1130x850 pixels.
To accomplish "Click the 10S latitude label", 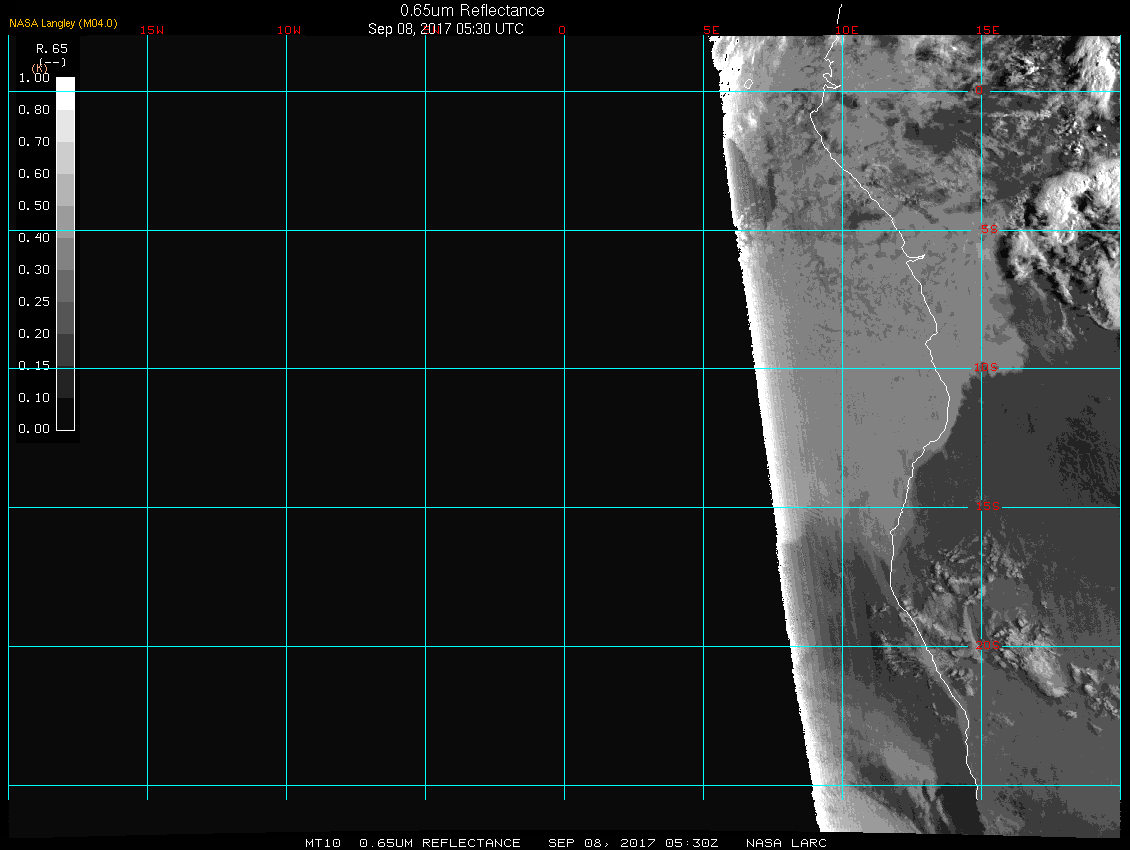I will pyautogui.click(x=986, y=368).
